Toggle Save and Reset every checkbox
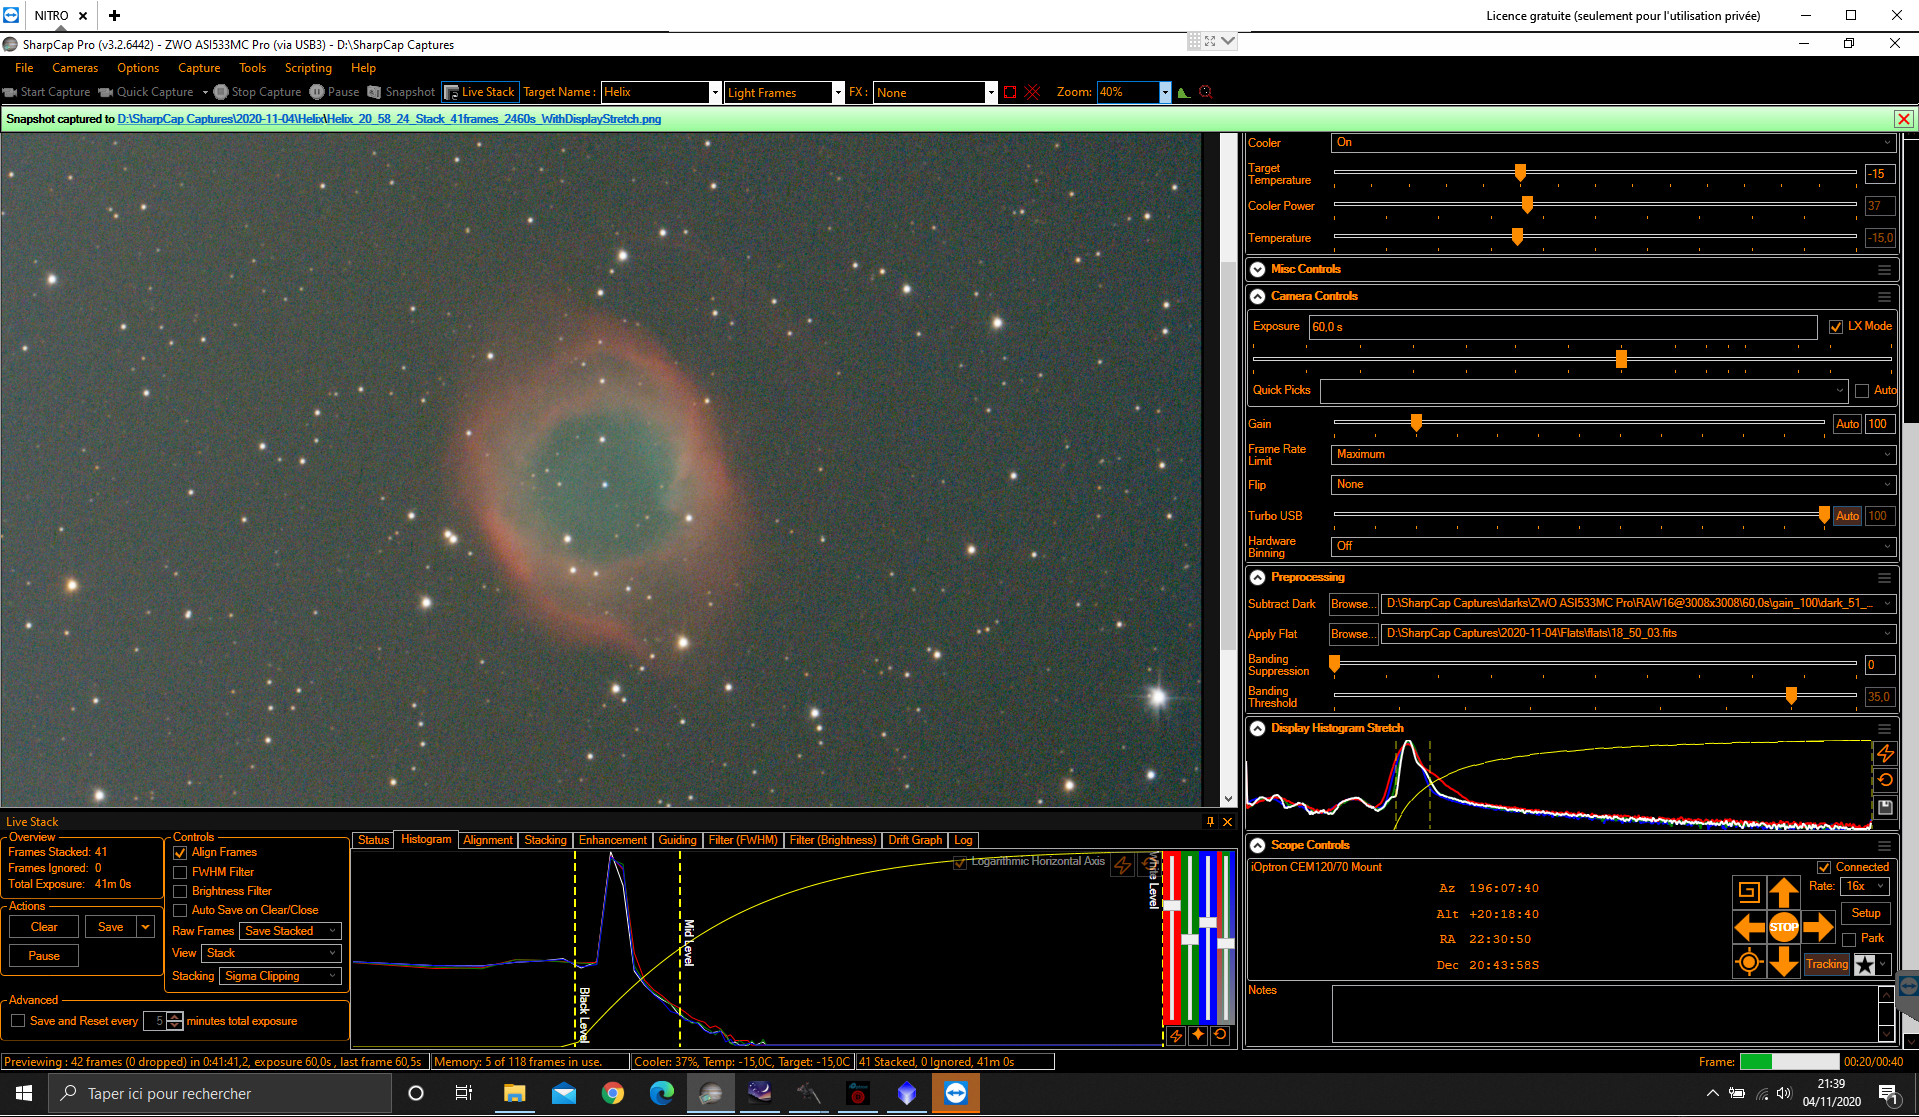The height and width of the screenshot is (1117, 1919). (18, 1021)
